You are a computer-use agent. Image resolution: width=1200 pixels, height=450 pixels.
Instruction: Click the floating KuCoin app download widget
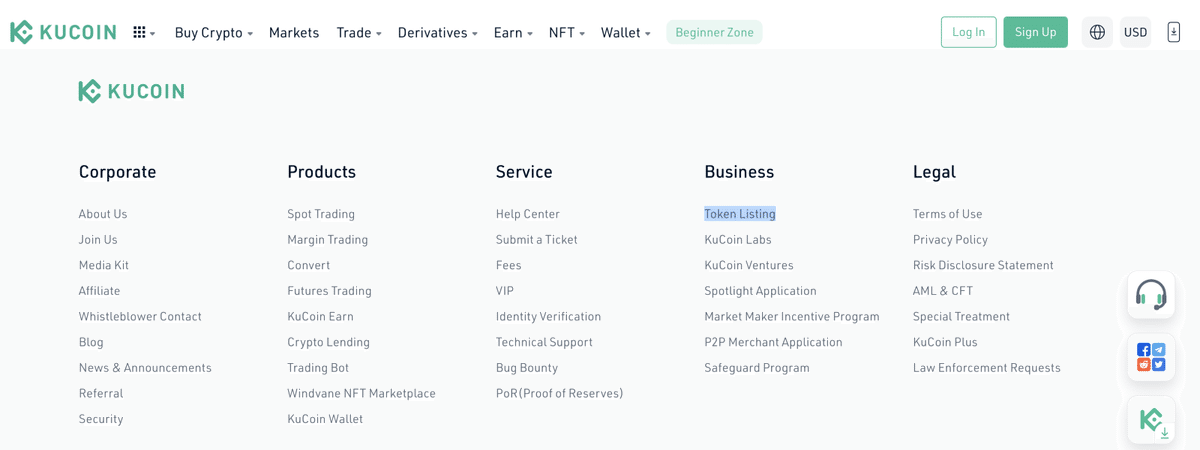coord(1151,420)
